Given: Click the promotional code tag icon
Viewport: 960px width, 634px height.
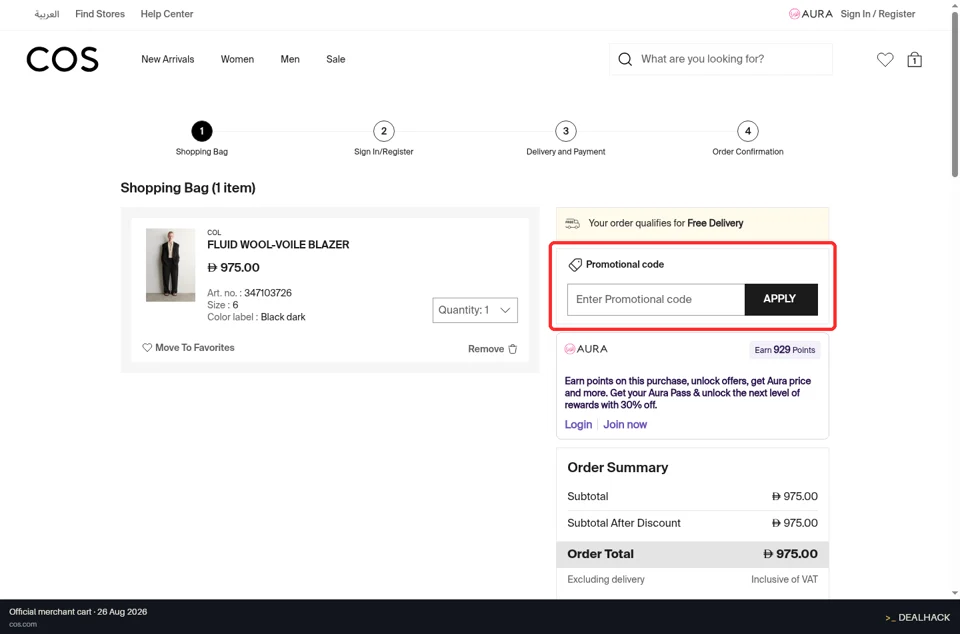Looking at the screenshot, I should 575,264.
